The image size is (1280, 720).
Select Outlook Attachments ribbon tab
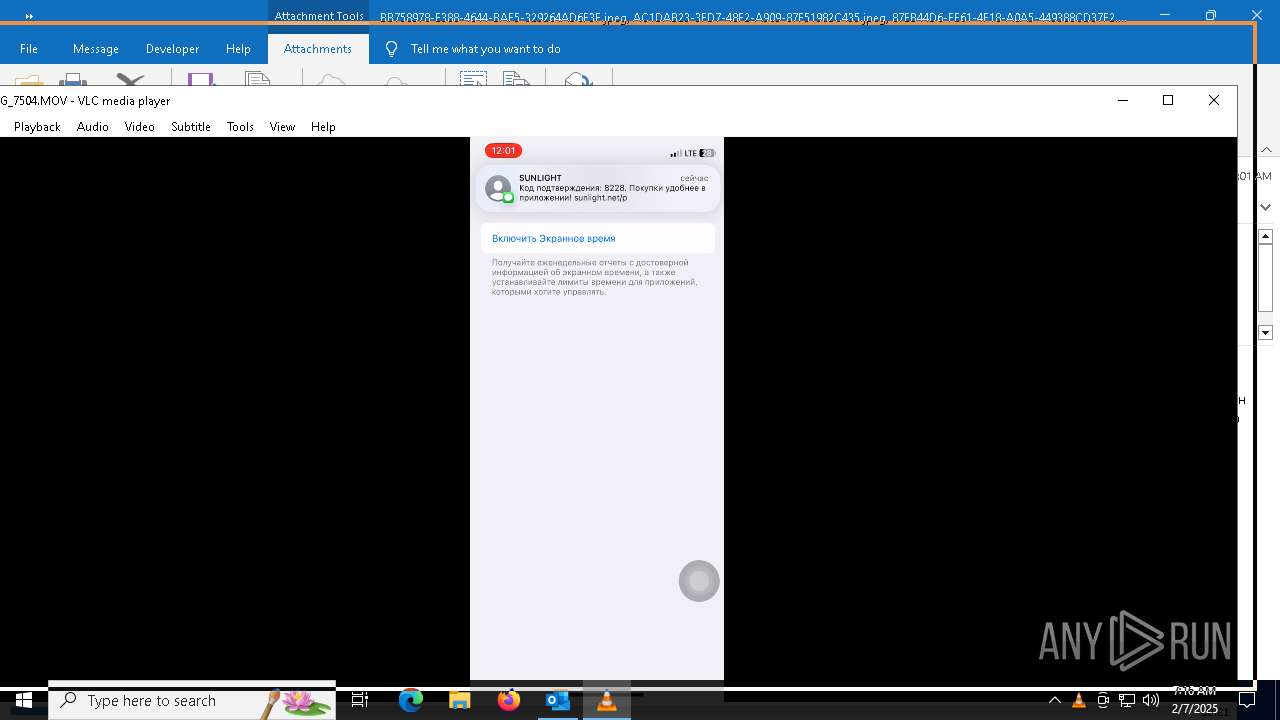(x=318, y=49)
